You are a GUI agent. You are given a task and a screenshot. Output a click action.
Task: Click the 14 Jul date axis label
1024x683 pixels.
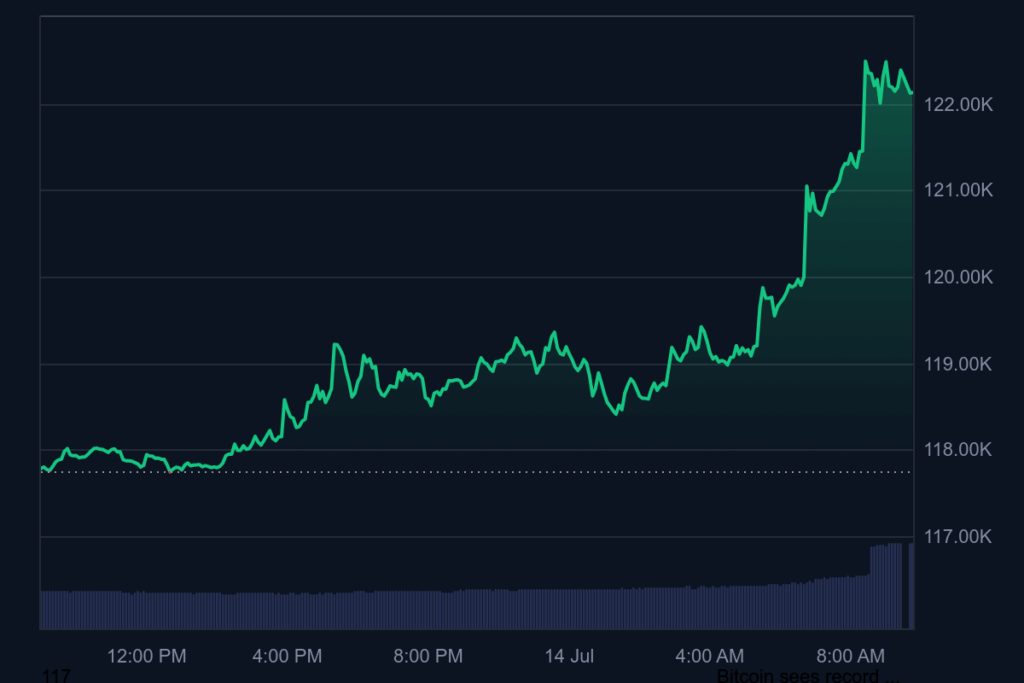pos(569,656)
